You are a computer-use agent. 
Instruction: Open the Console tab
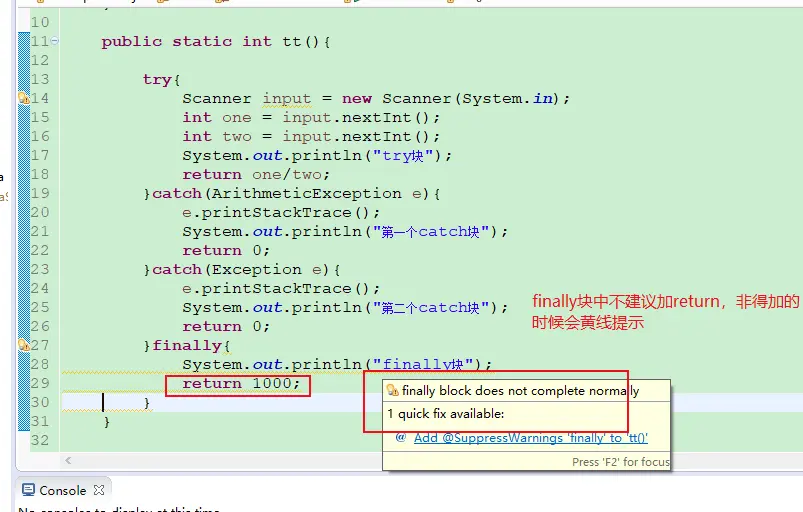(62, 490)
